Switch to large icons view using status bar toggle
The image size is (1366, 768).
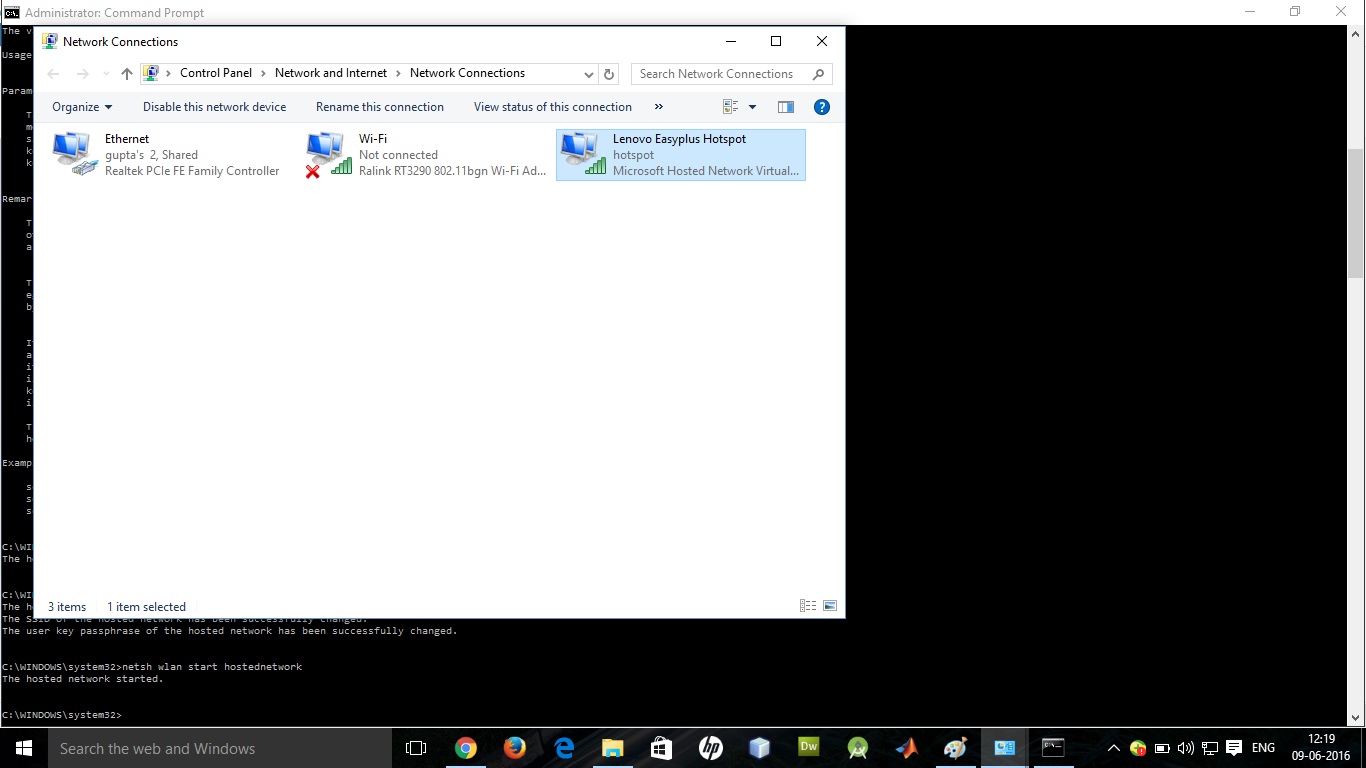click(830, 605)
